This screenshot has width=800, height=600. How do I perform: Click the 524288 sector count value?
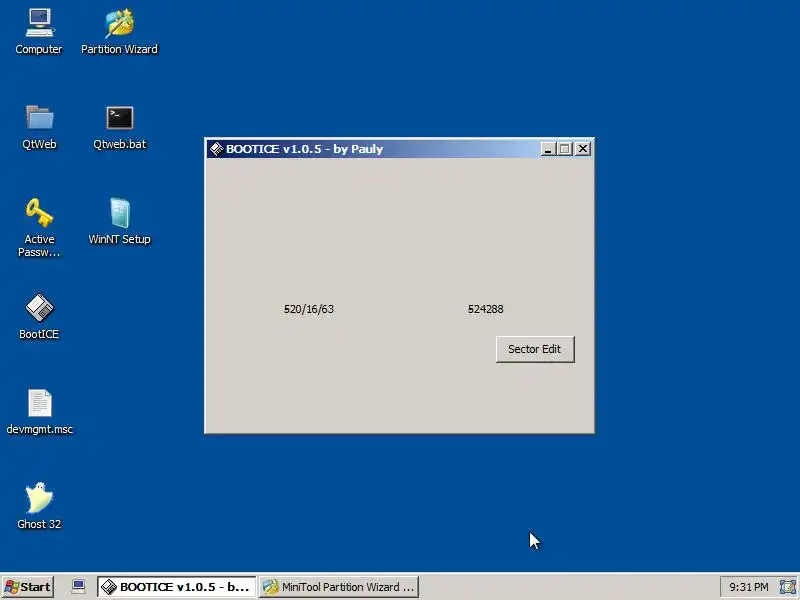point(486,309)
